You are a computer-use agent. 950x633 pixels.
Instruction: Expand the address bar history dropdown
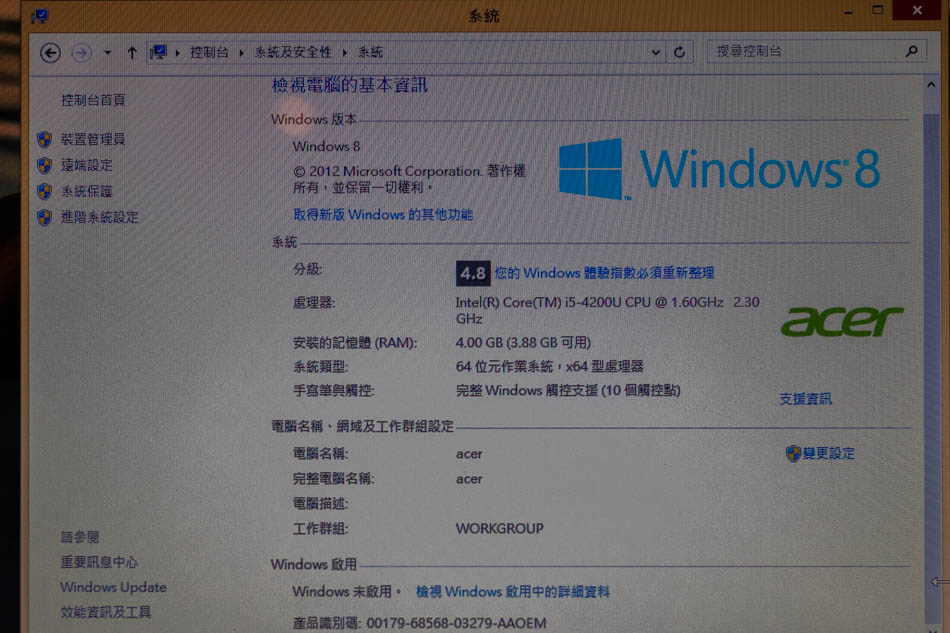click(656, 53)
